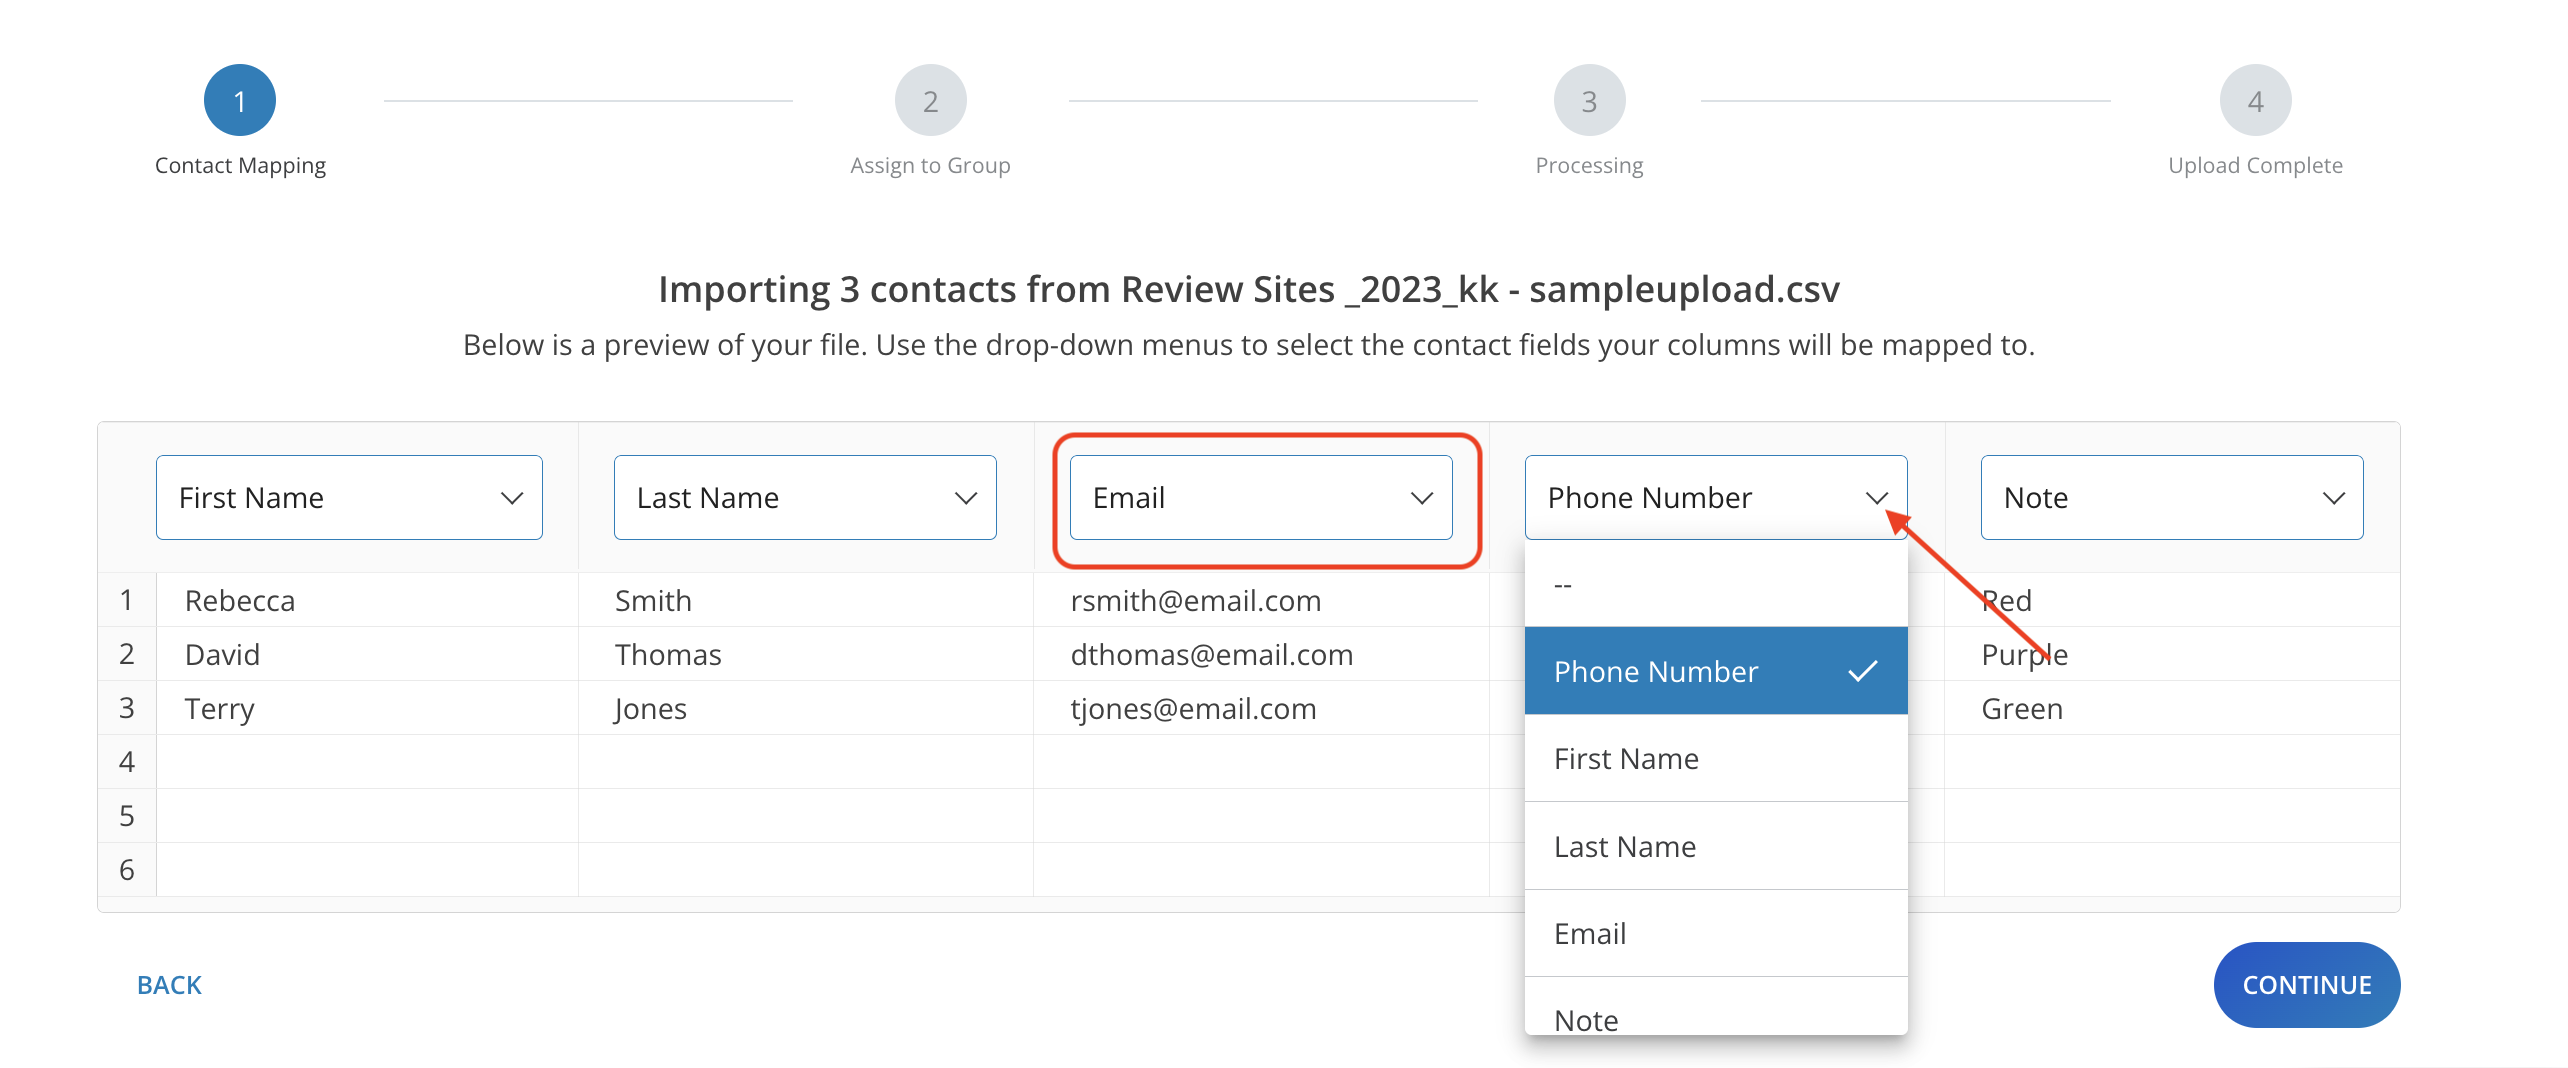Click chevron arrow in Last Name dropdown

click(x=965, y=498)
